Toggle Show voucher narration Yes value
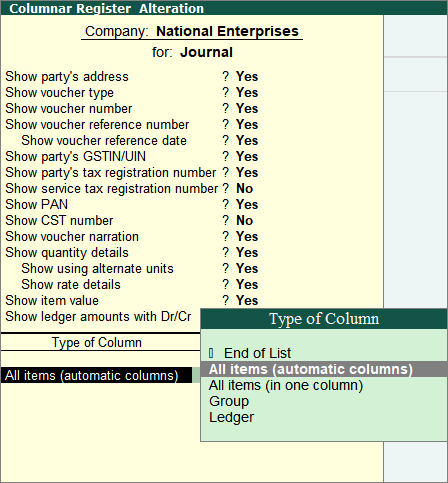The height and width of the screenshot is (483, 448). click(247, 237)
